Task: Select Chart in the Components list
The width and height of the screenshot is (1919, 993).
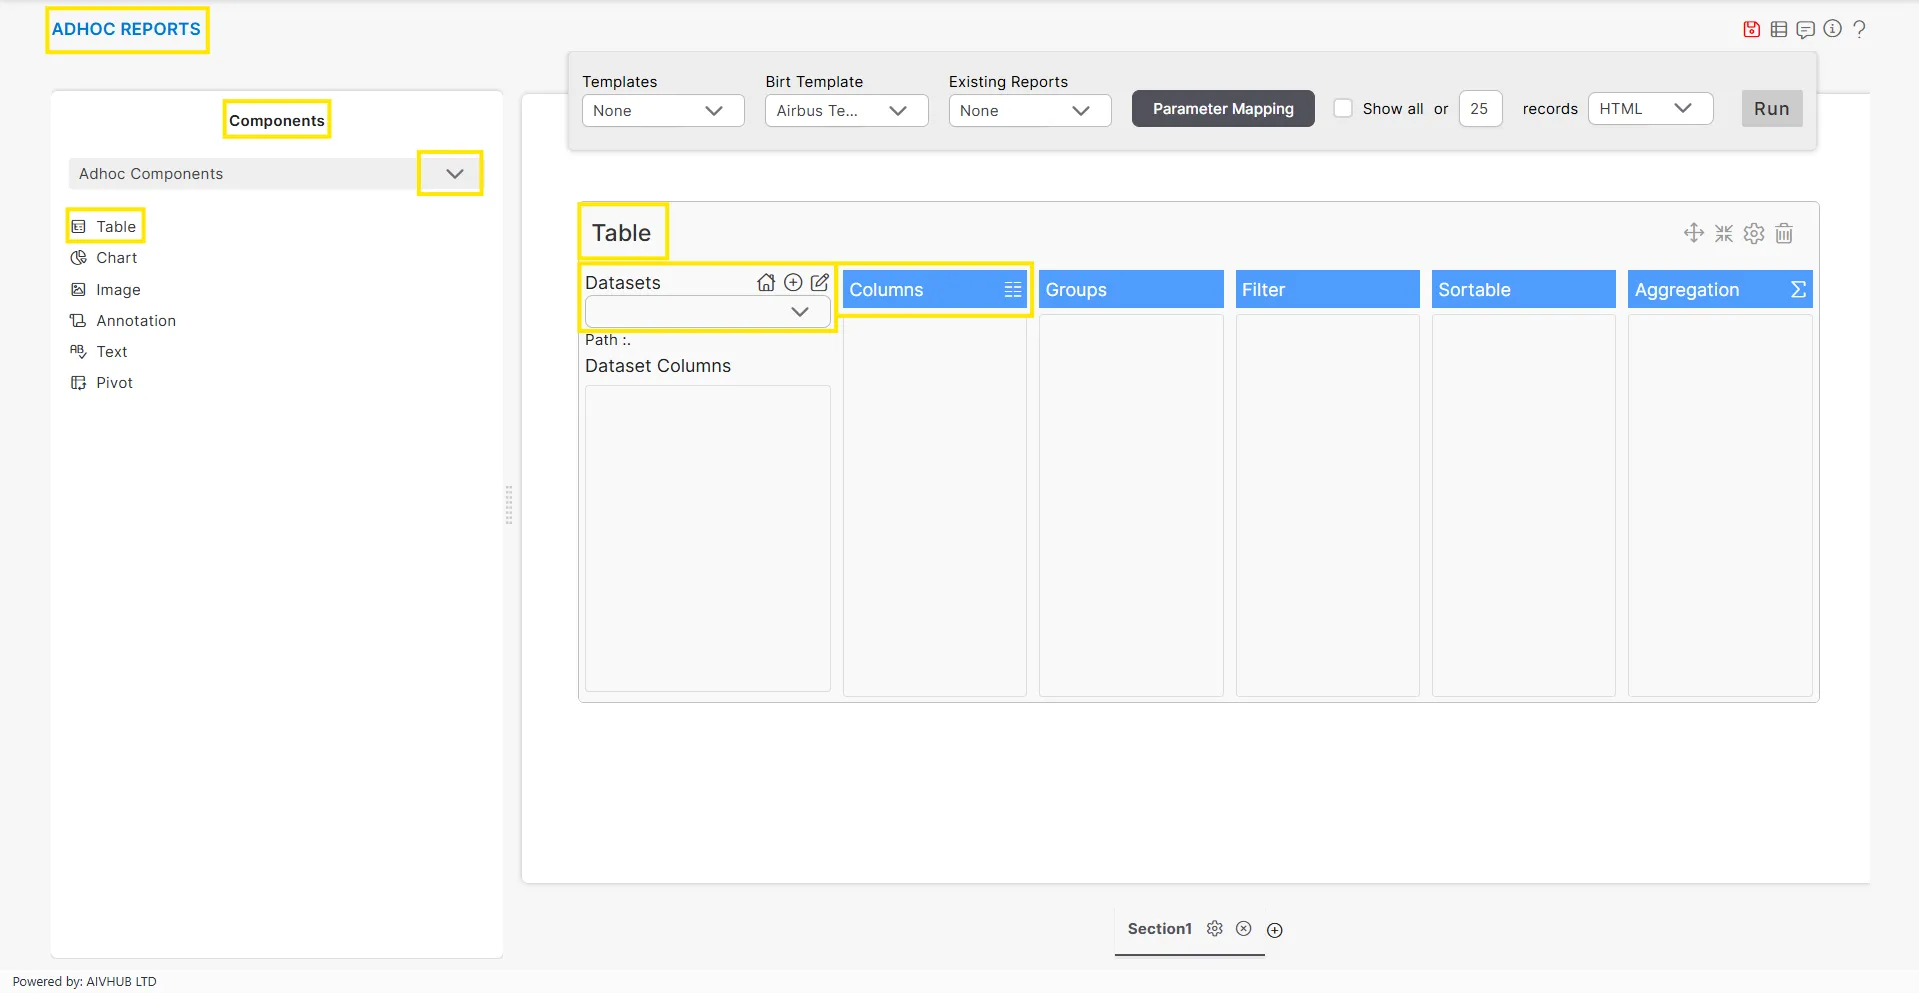Action: point(116,258)
